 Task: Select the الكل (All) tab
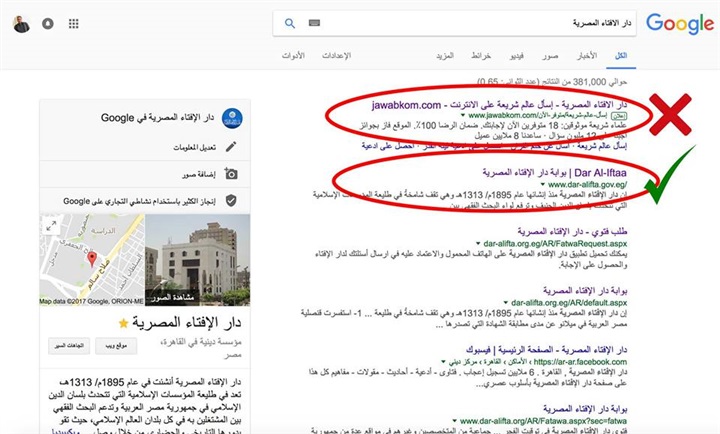[x=621, y=56]
